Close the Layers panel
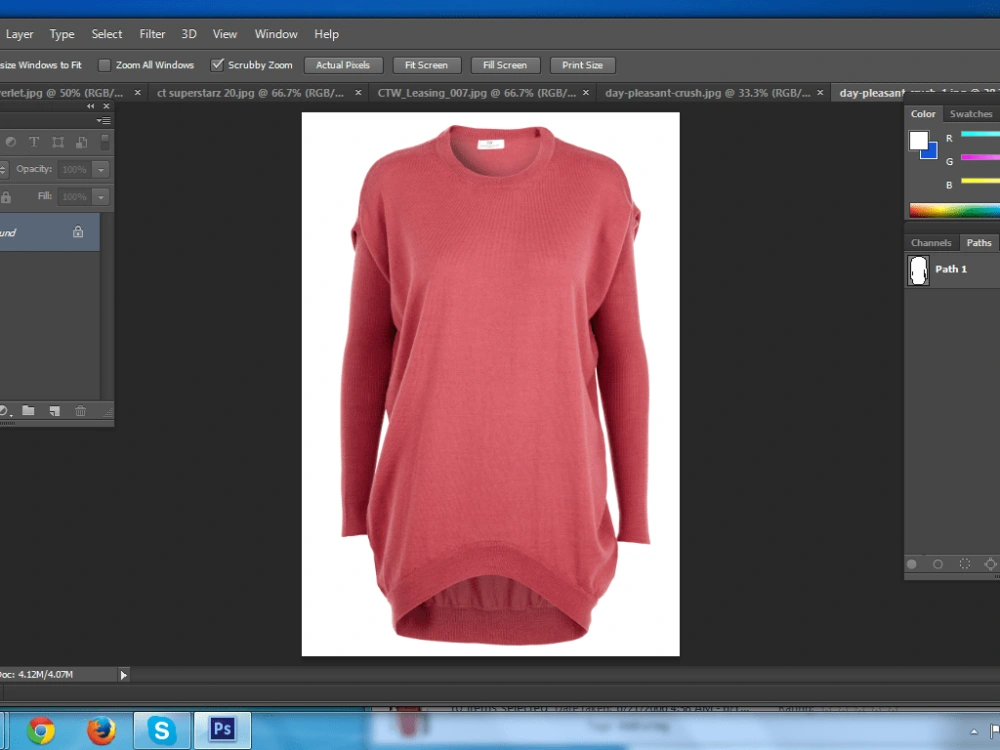 [107, 107]
